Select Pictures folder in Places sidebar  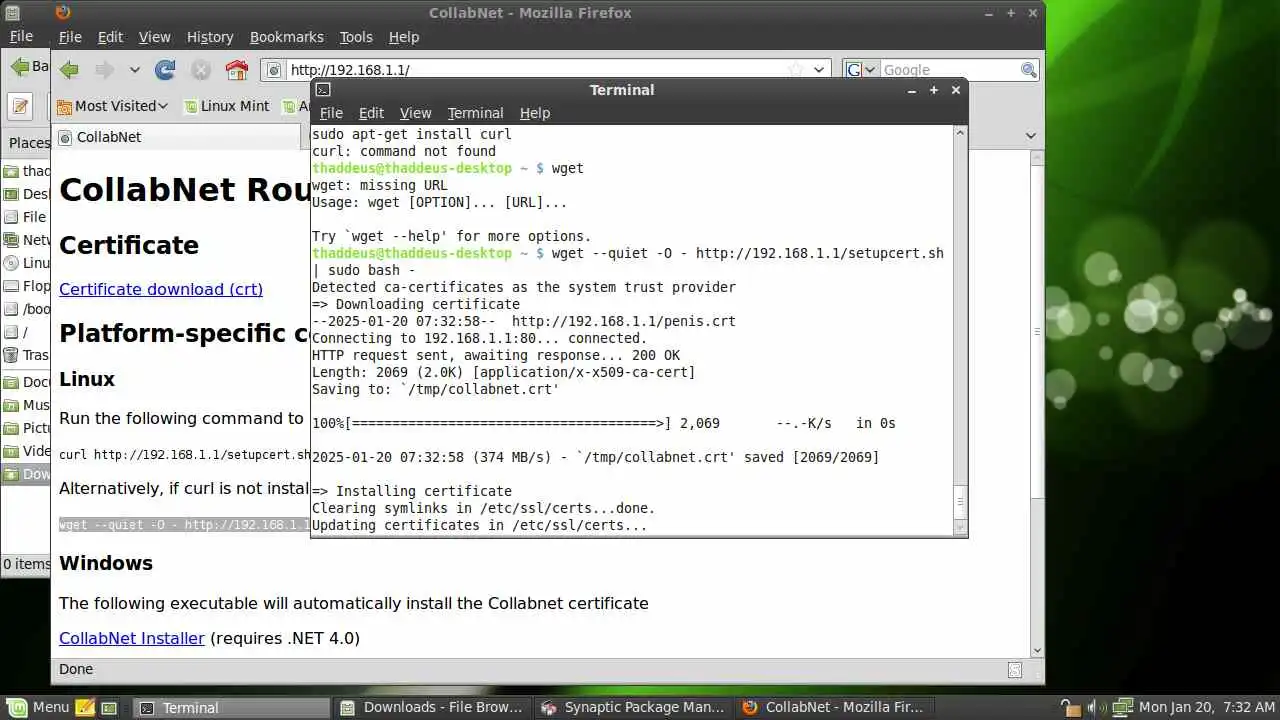(x=28, y=428)
